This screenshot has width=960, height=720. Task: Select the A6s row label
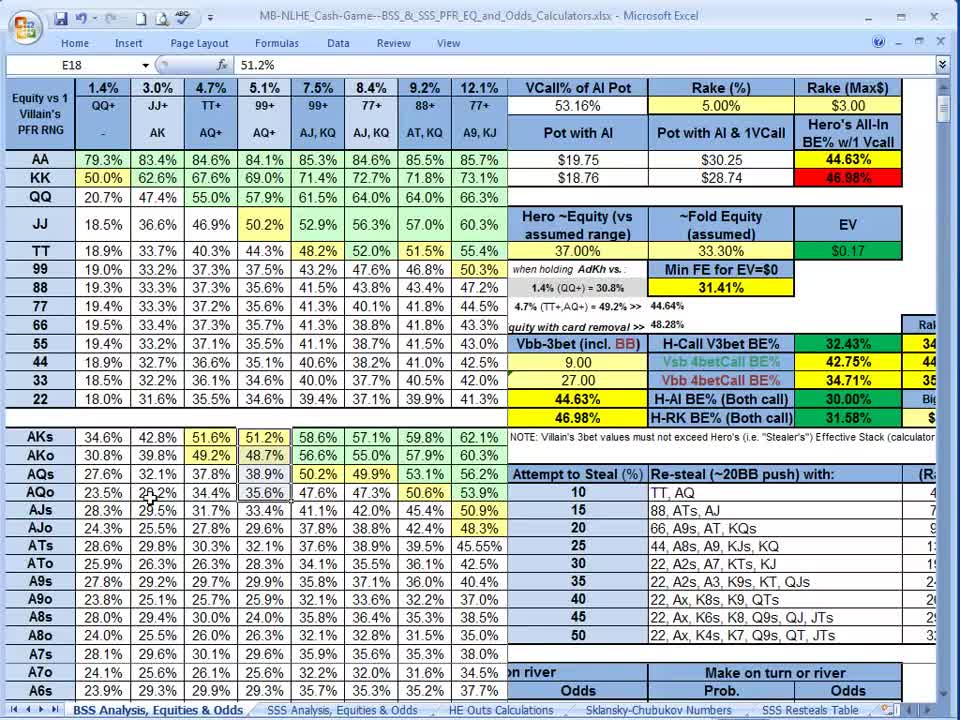tap(40, 691)
